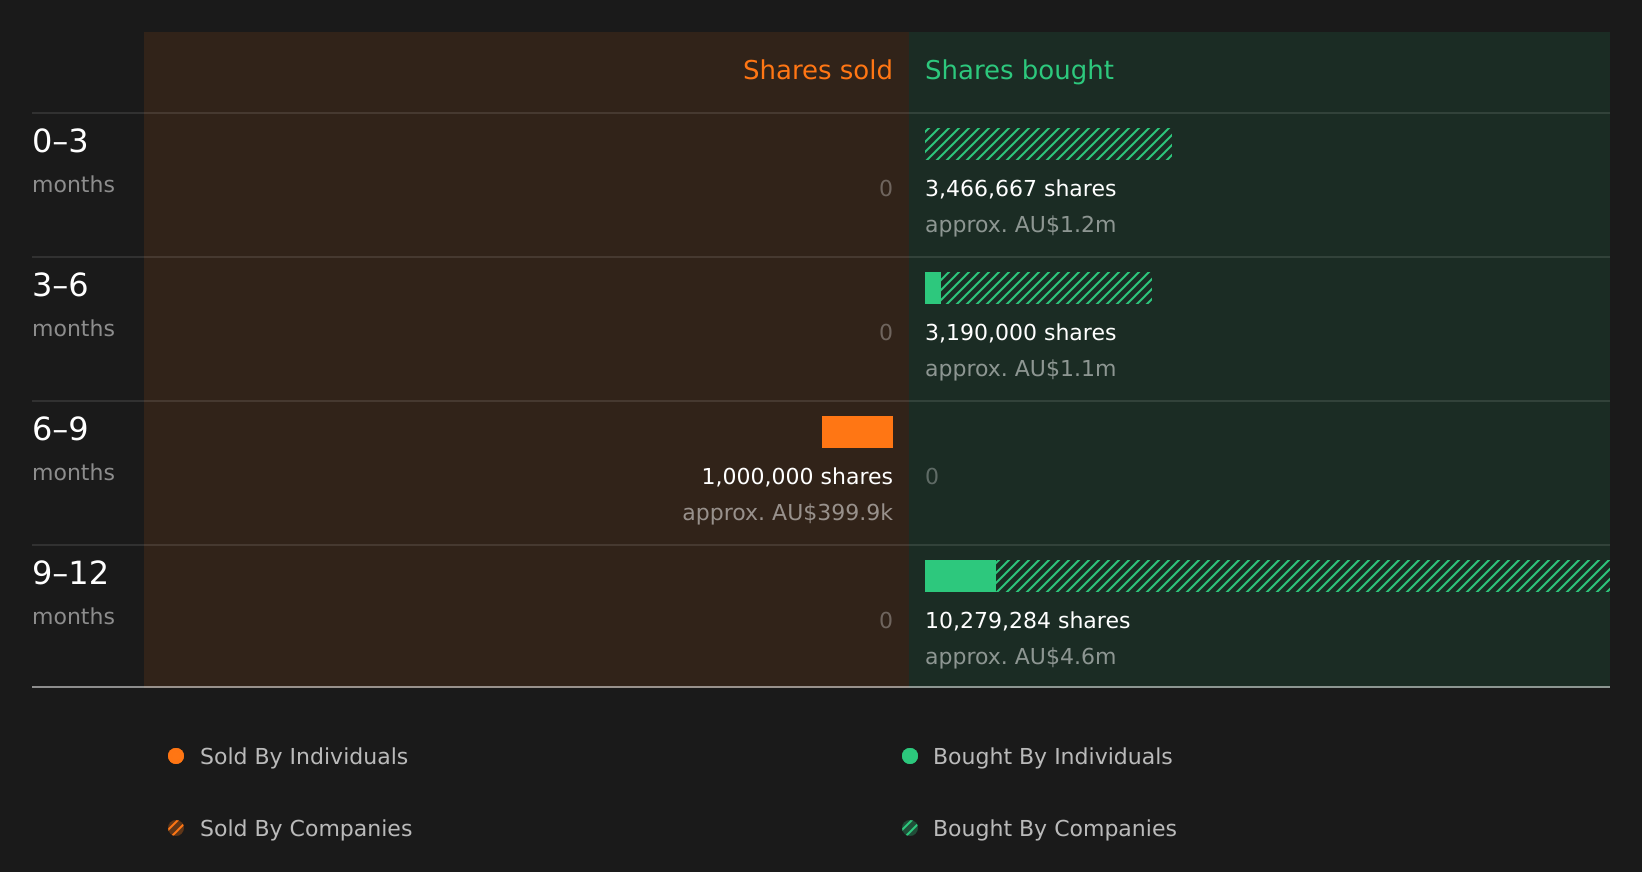Click the solid green segment in 9–12 months bar
This screenshot has width=1642, height=872.
click(x=960, y=576)
